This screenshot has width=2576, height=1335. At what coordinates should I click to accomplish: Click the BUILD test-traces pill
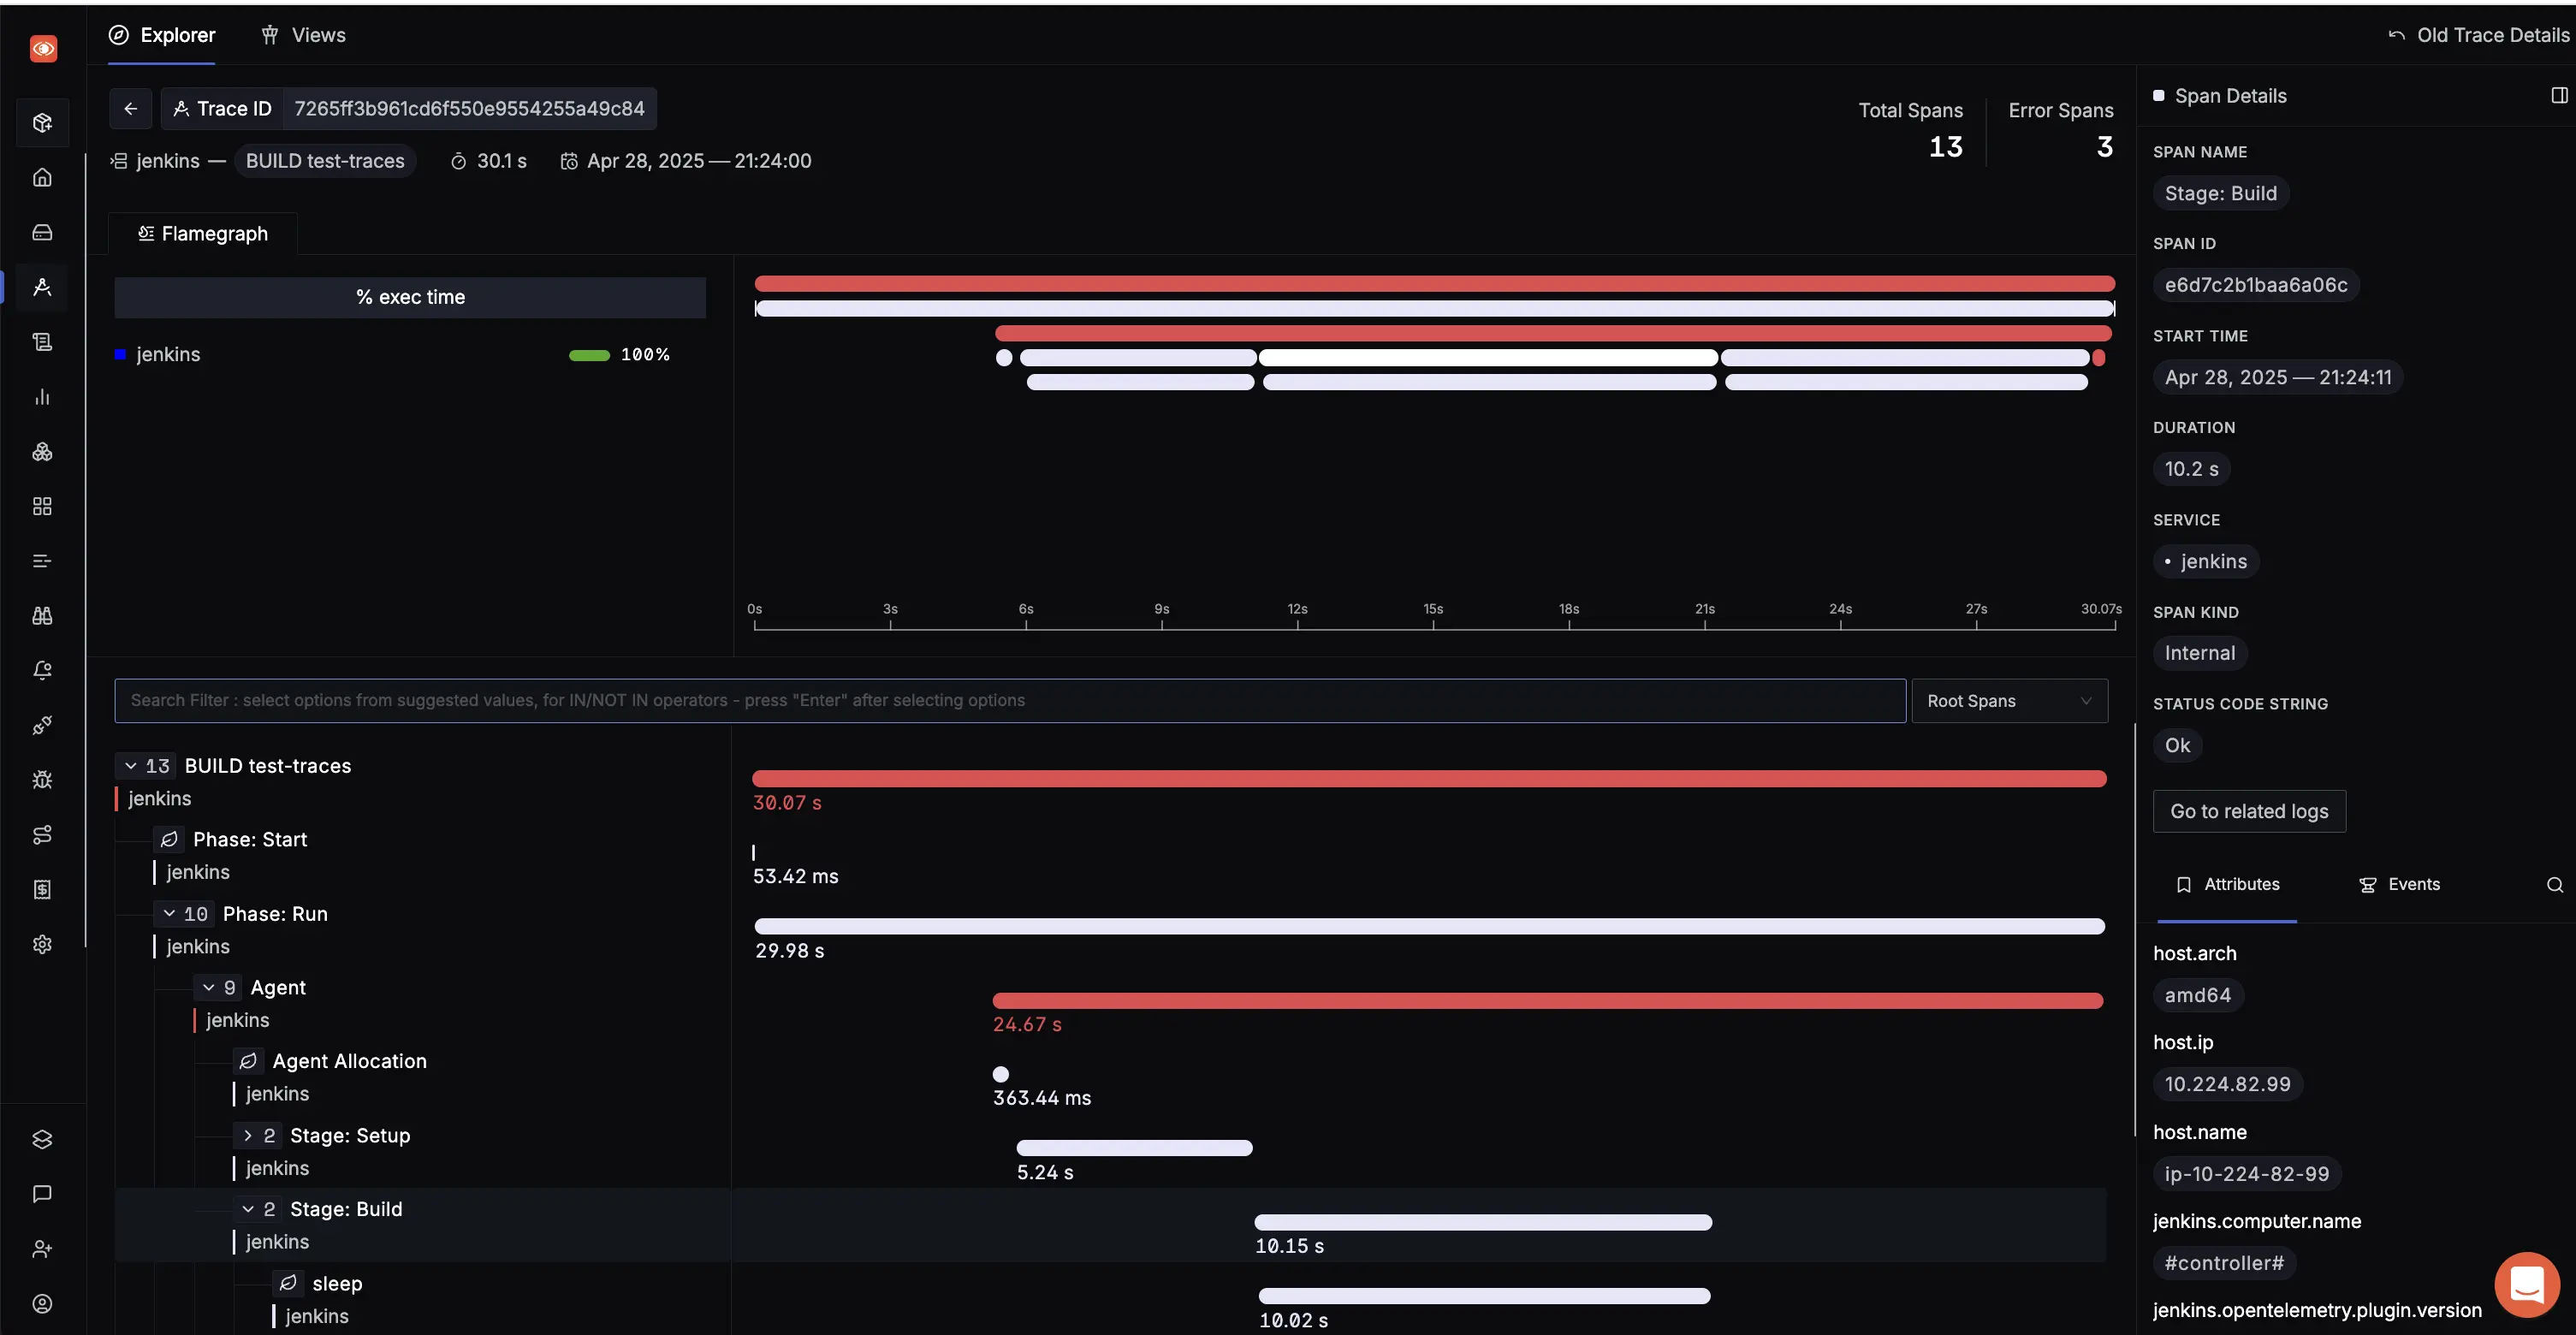(x=325, y=161)
